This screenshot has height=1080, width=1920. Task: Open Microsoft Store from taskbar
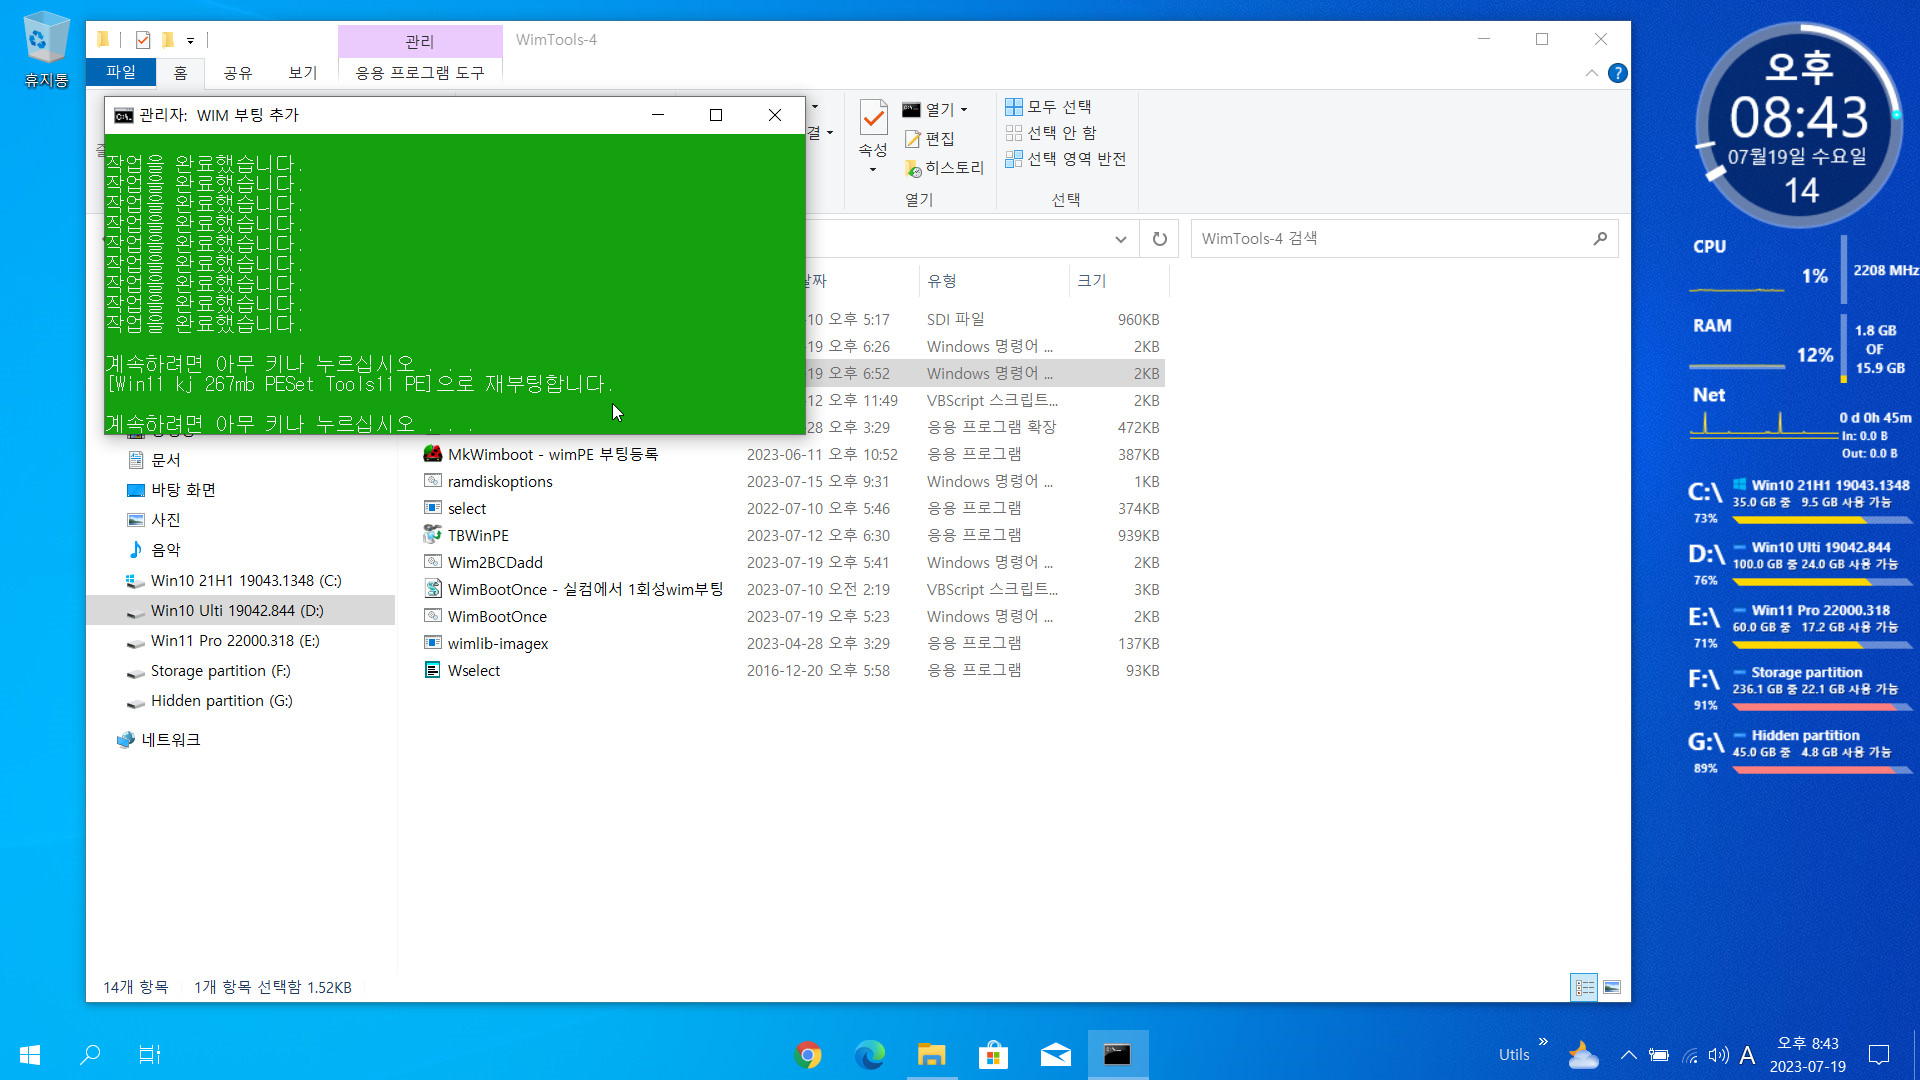point(993,1055)
